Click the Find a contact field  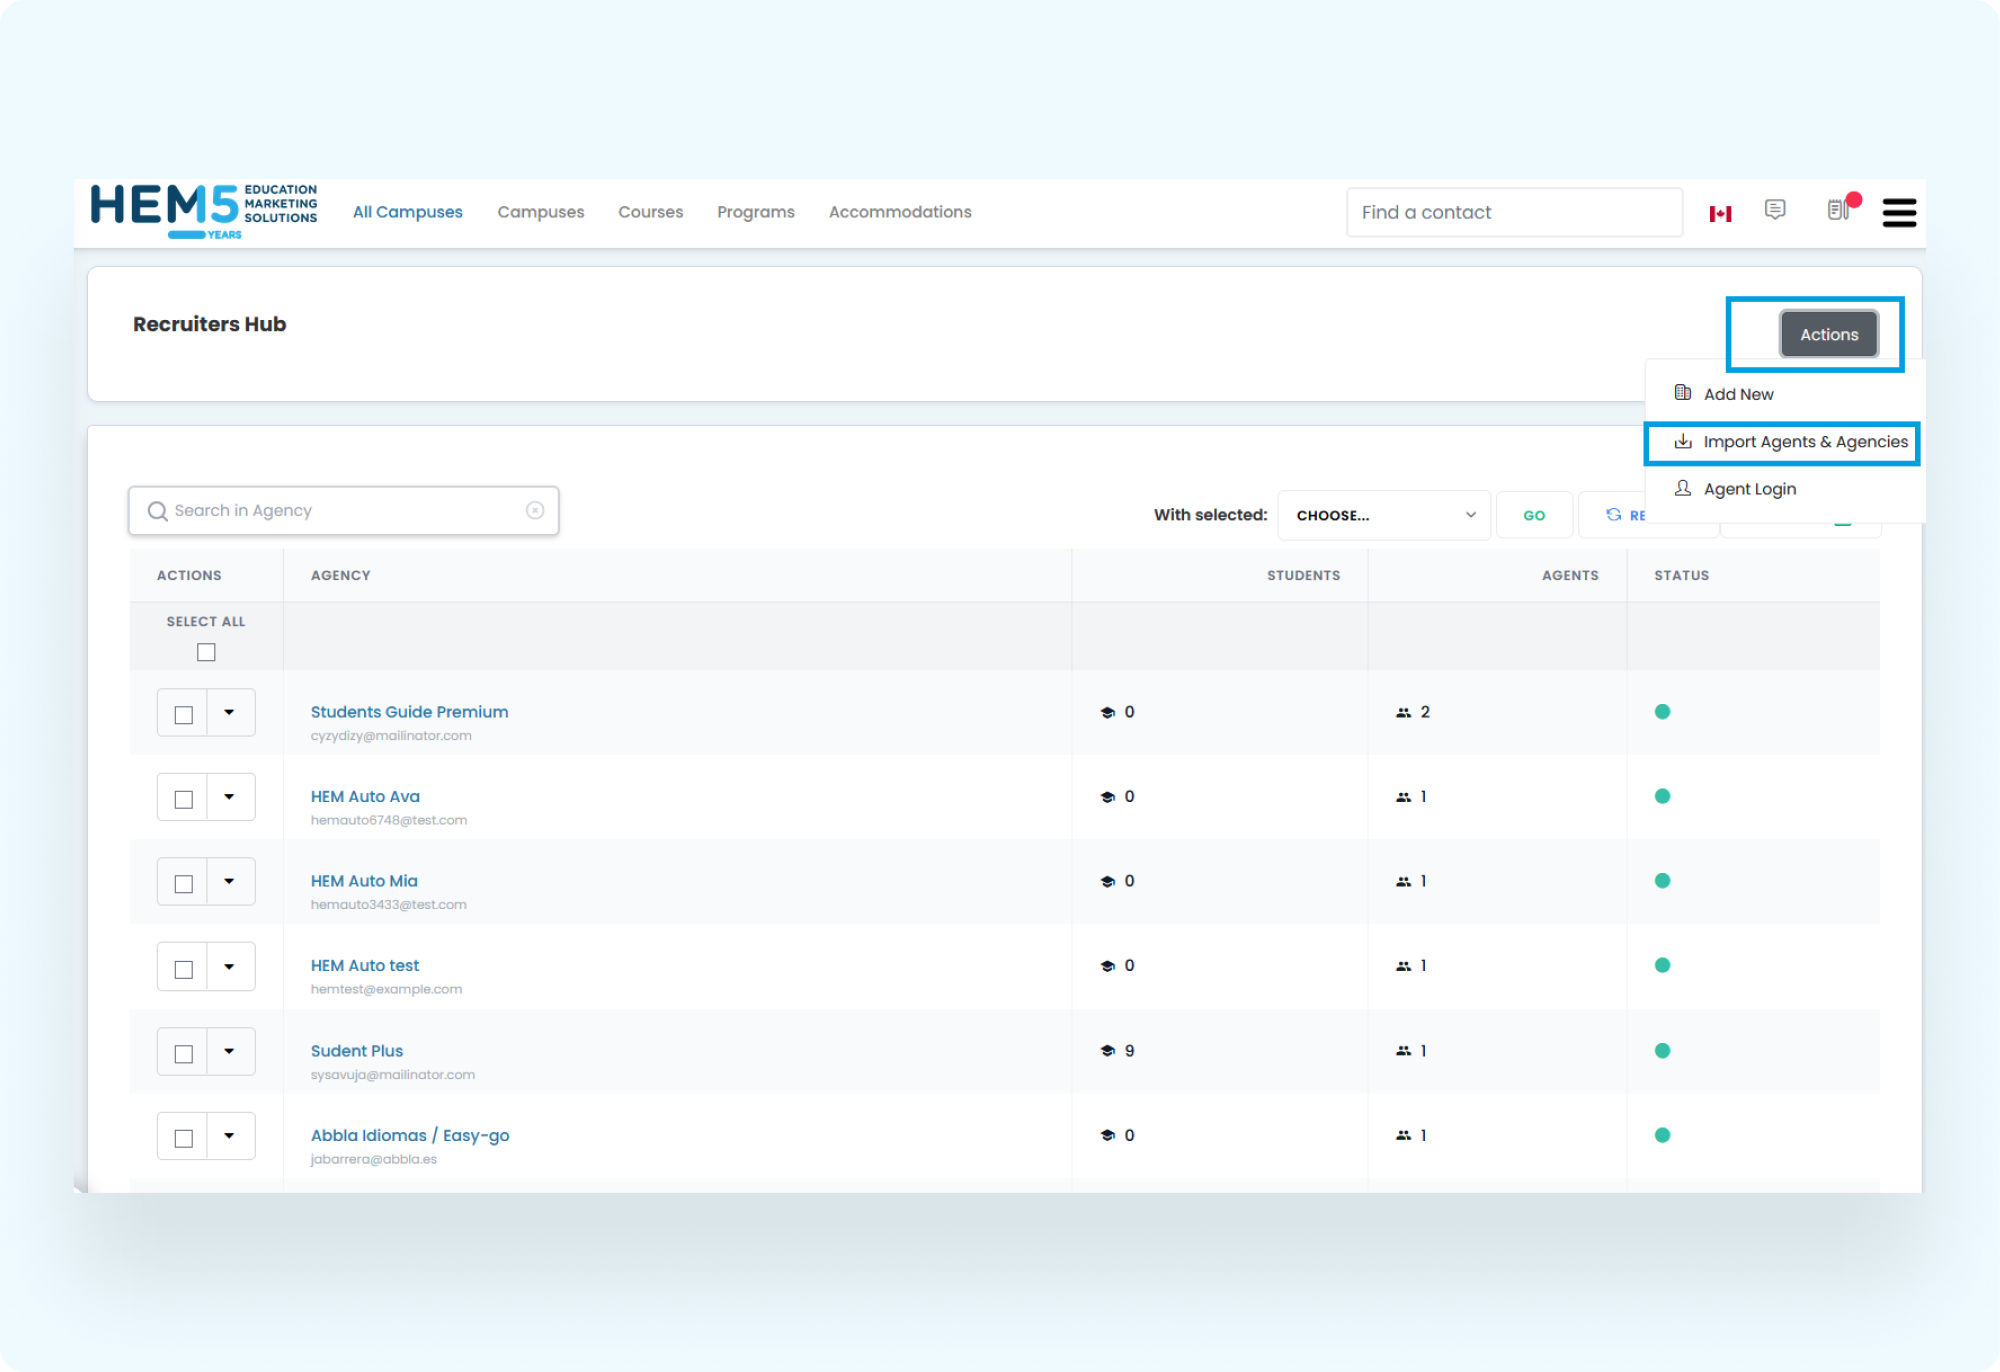[1513, 213]
